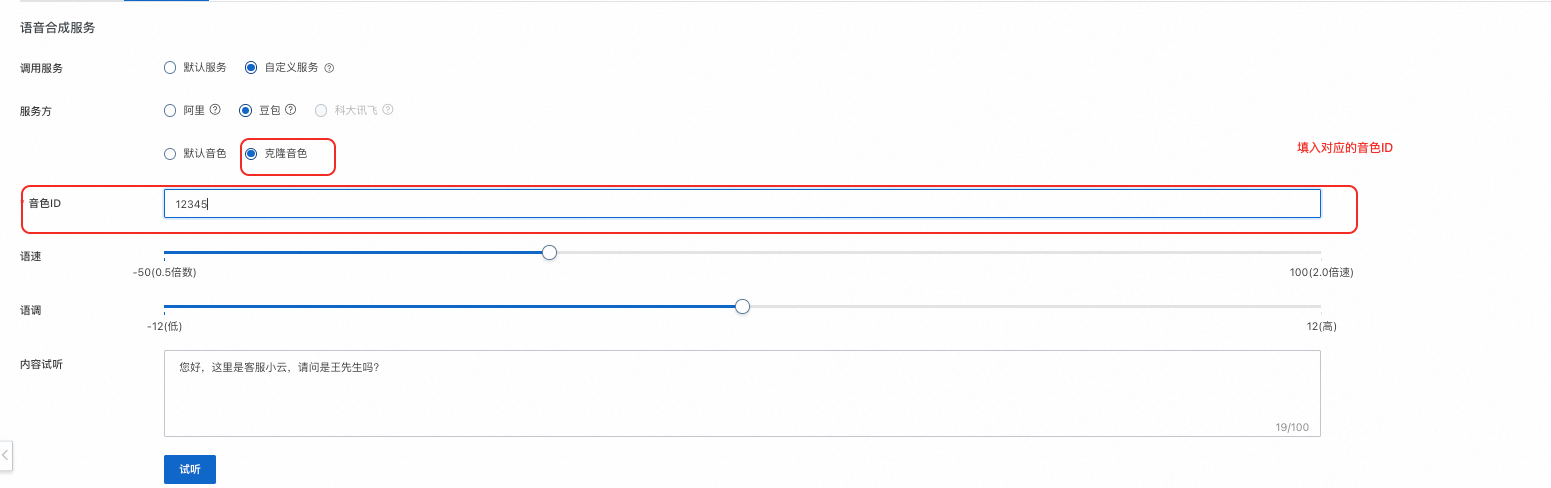Image resolution: width=1551 pixels, height=488 pixels.
Task: Choose 阿里 as service provider
Action: pos(170,110)
